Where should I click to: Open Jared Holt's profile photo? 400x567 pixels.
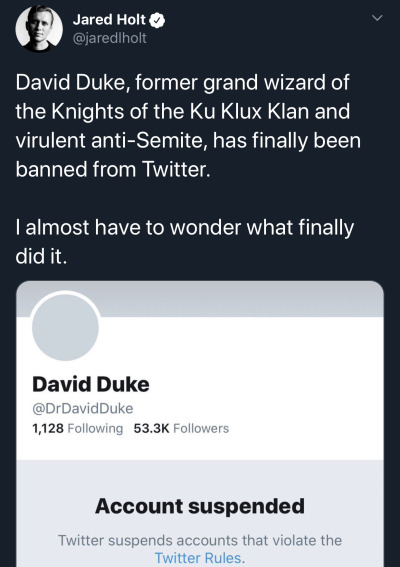point(39,28)
